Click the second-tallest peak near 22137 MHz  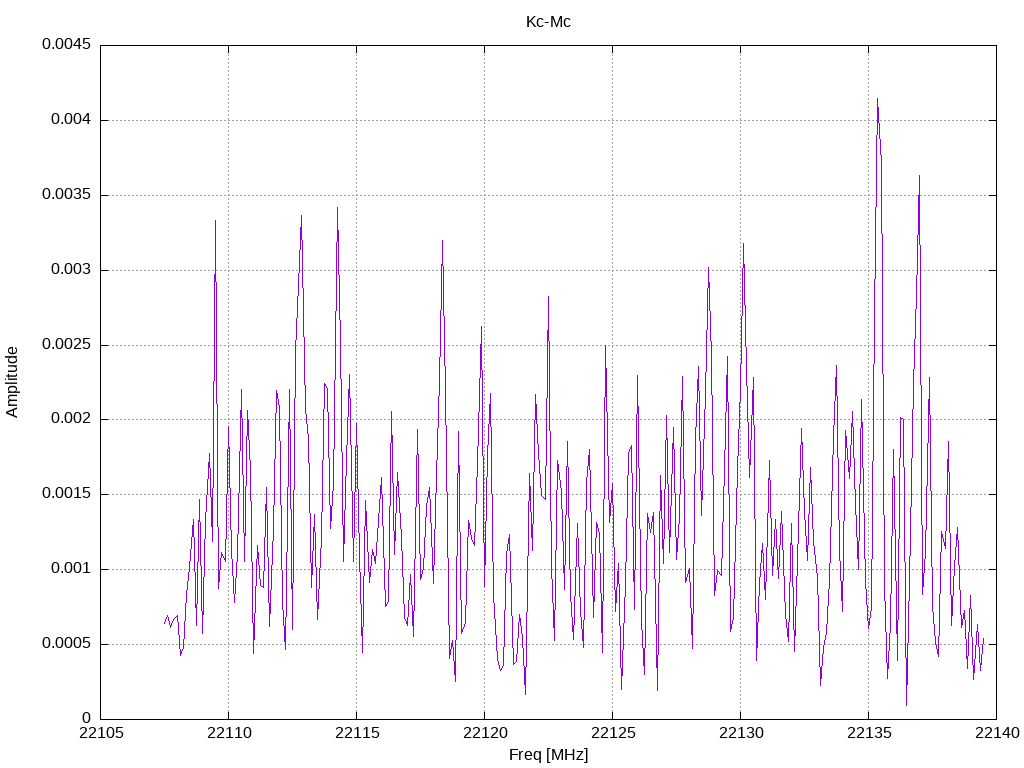pos(919,176)
